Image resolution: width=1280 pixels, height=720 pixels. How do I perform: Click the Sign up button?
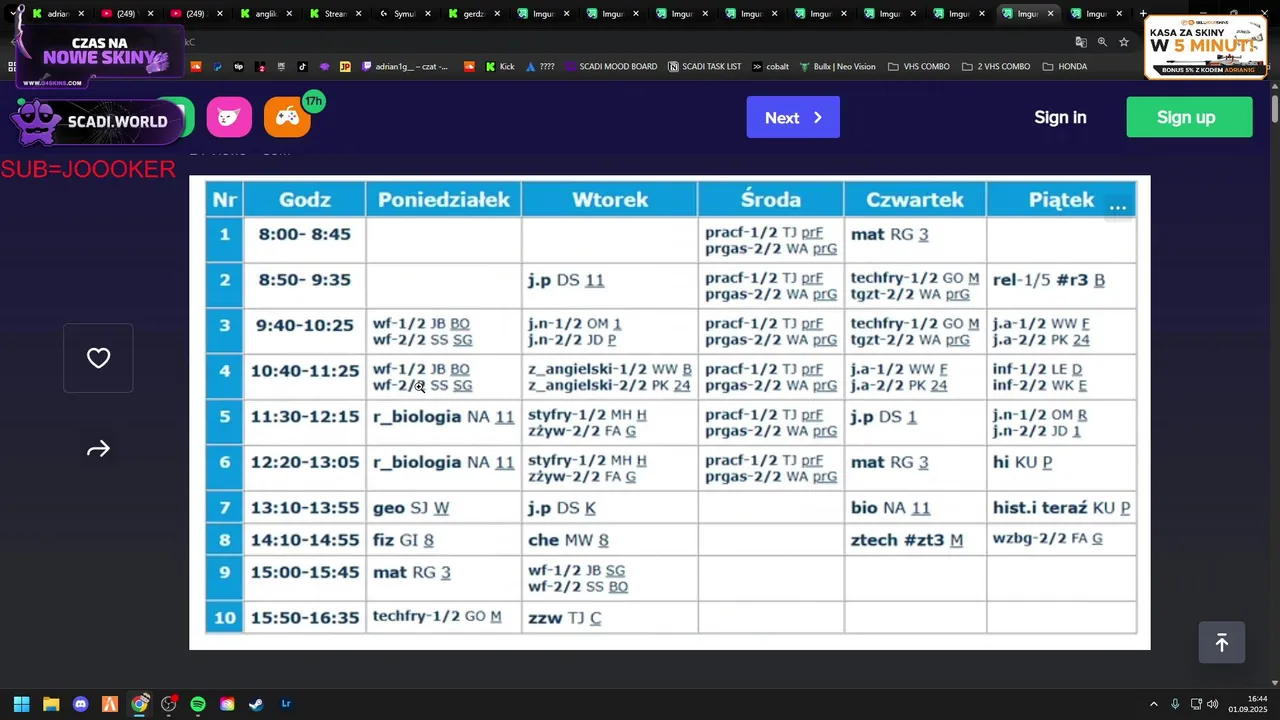point(1189,117)
